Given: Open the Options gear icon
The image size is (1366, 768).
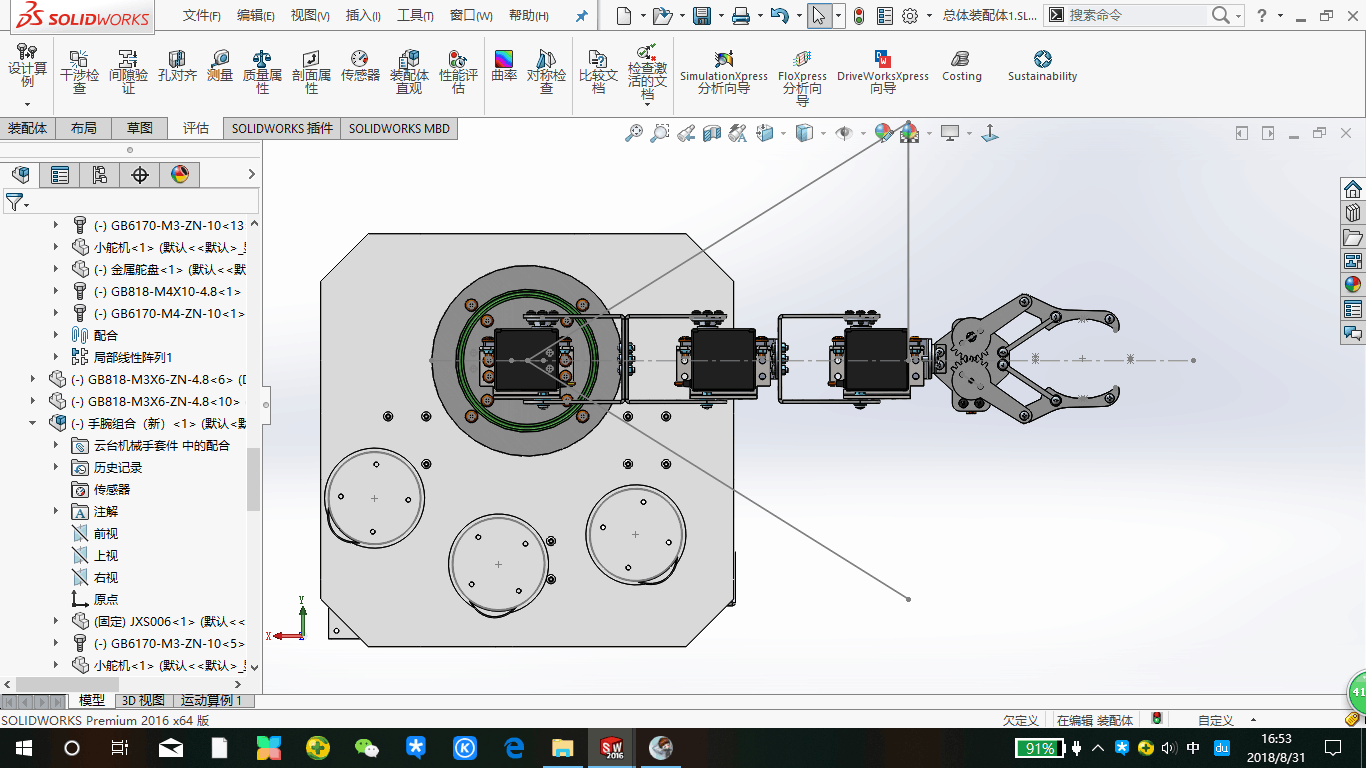Looking at the screenshot, I should click(910, 16).
